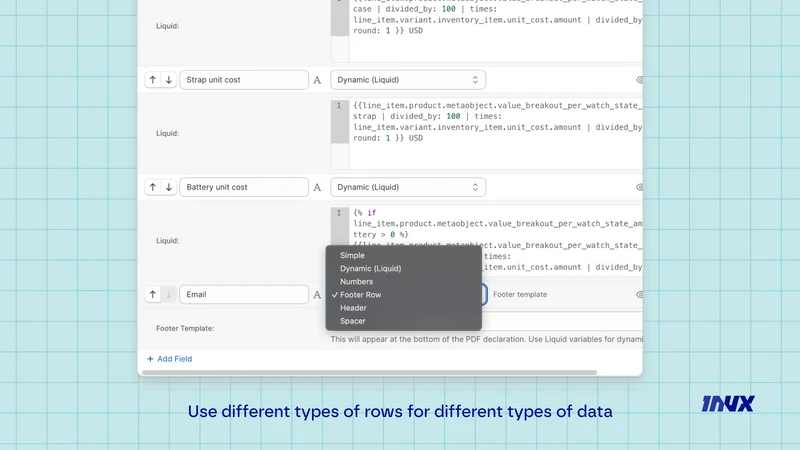Toggle visibility of the Email row
Screen dimensions: 800x450
coord(639,294)
